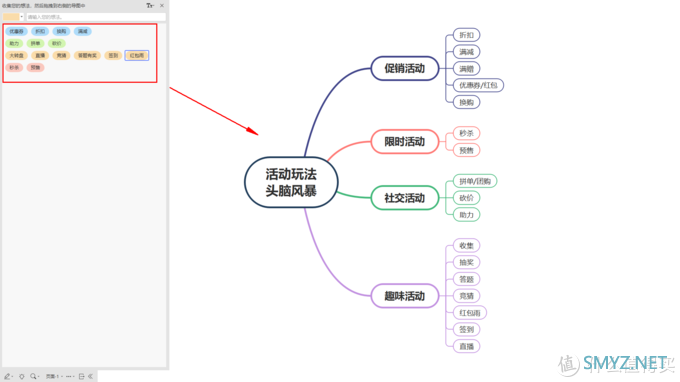Click the magnifier zoom icon in bottom toolbar

[33, 376]
